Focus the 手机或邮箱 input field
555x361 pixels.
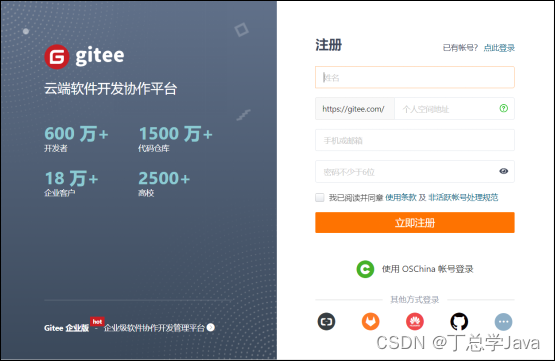tap(414, 140)
